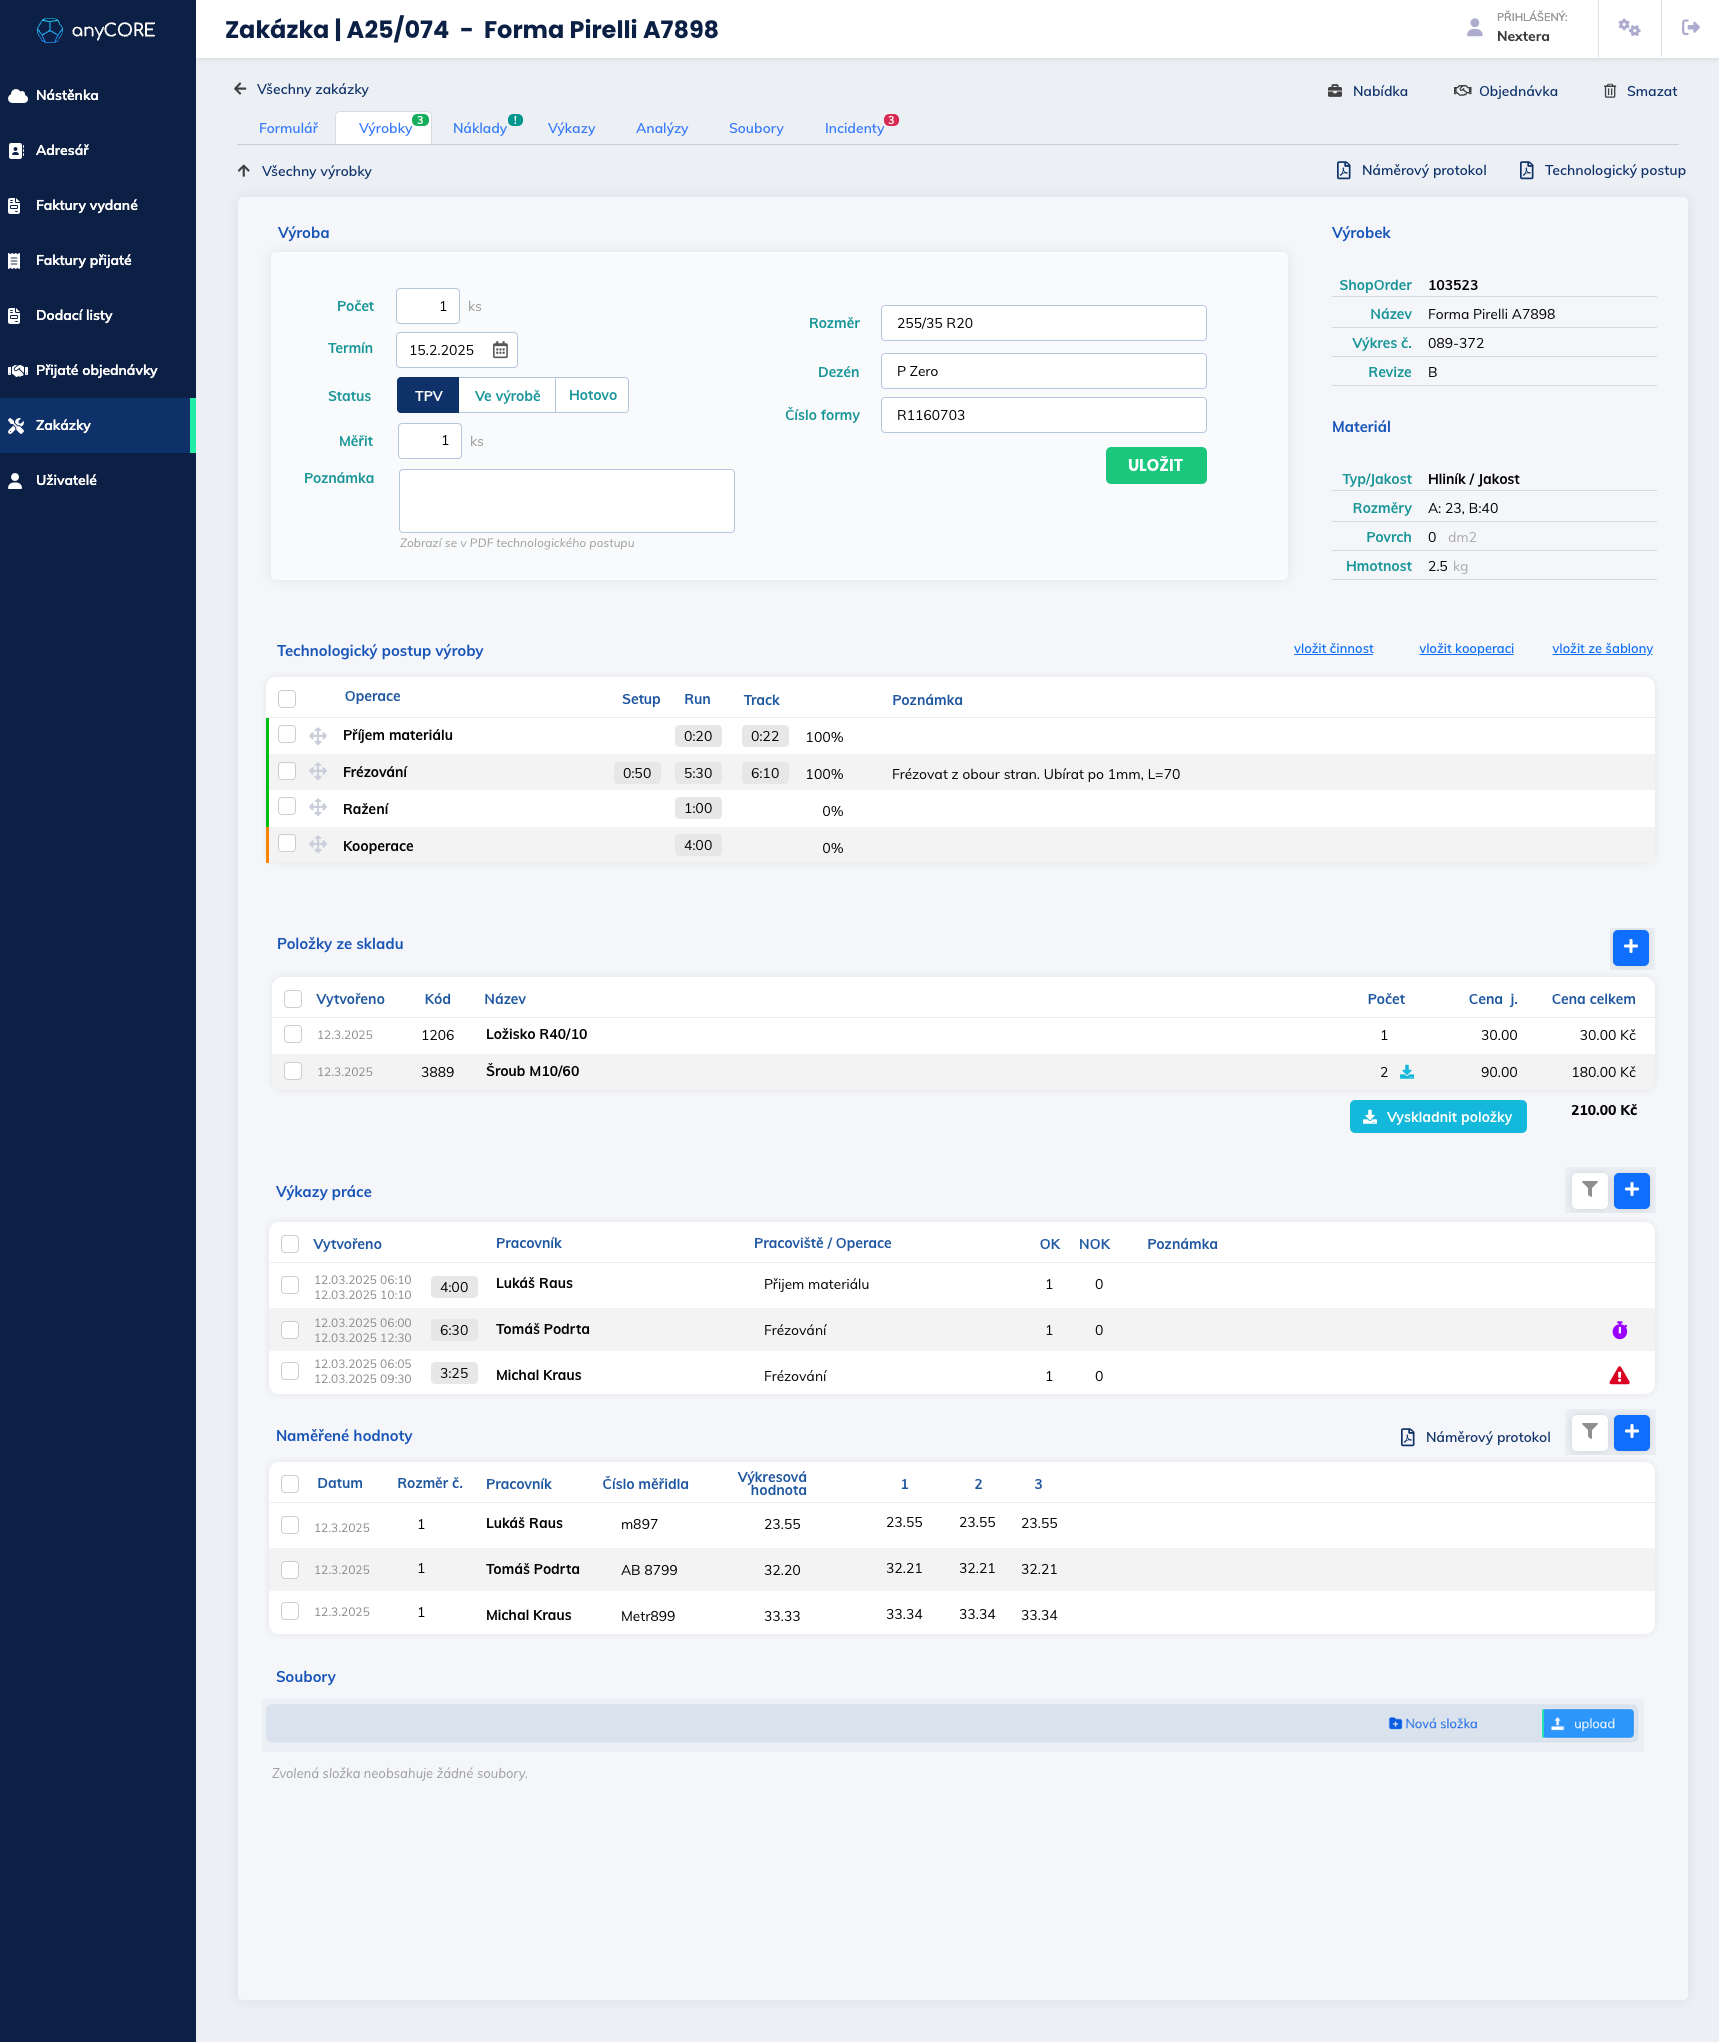Switch to the Výkazy tab
Viewport: 1719px width, 2042px height.
(x=571, y=128)
